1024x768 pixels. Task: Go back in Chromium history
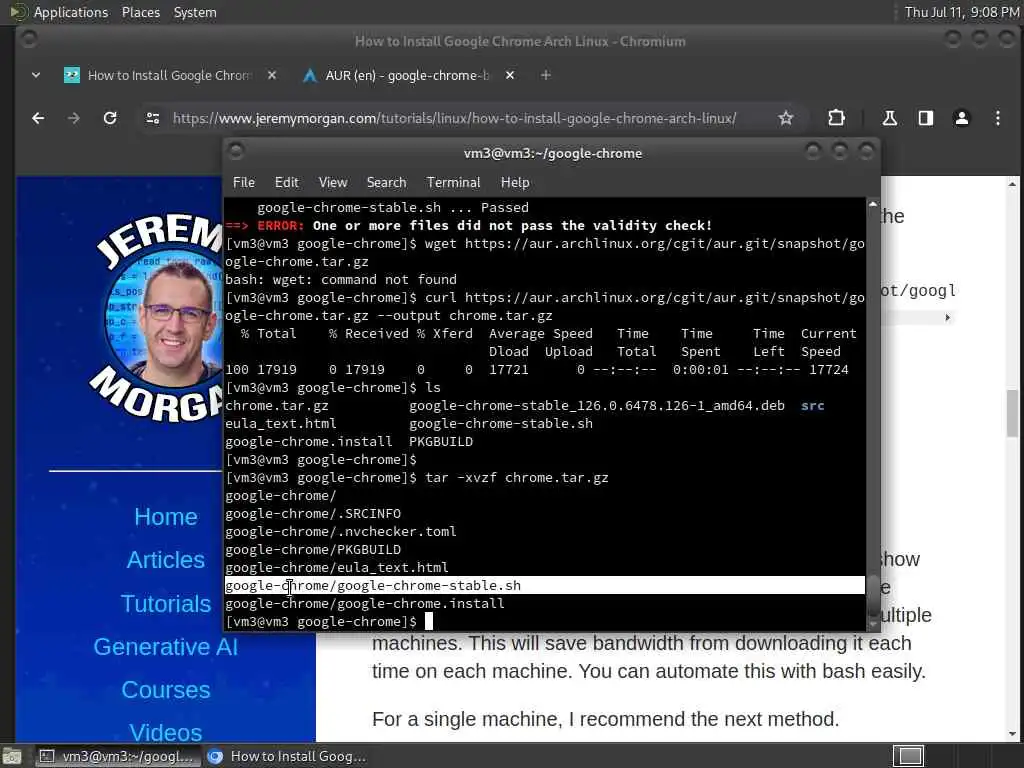pyautogui.click(x=38, y=118)
